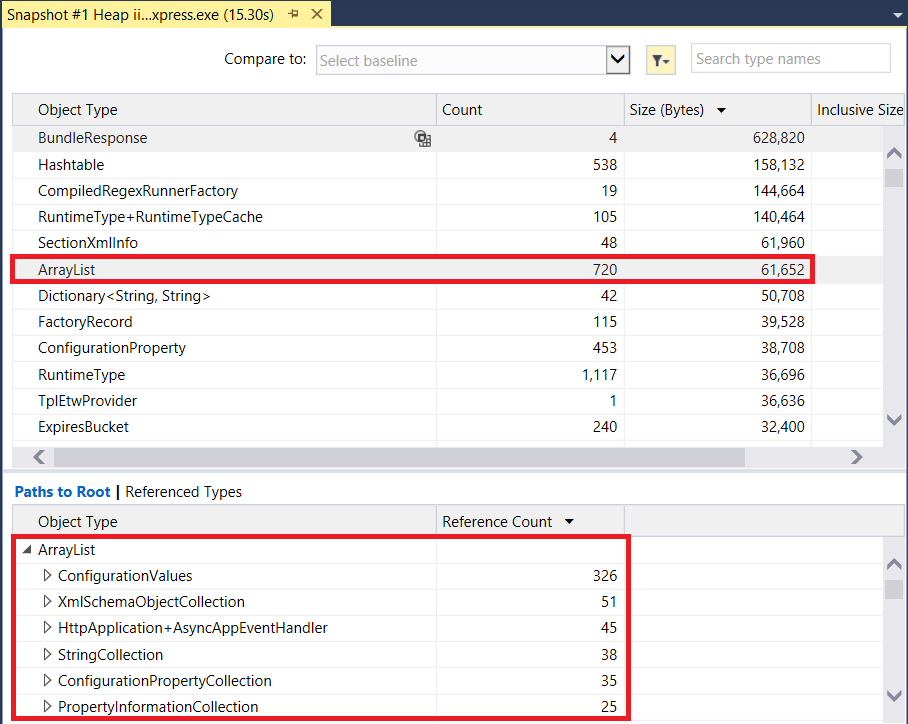
Task: Close the Snapshot #1 heap tab
Action: 317,14
